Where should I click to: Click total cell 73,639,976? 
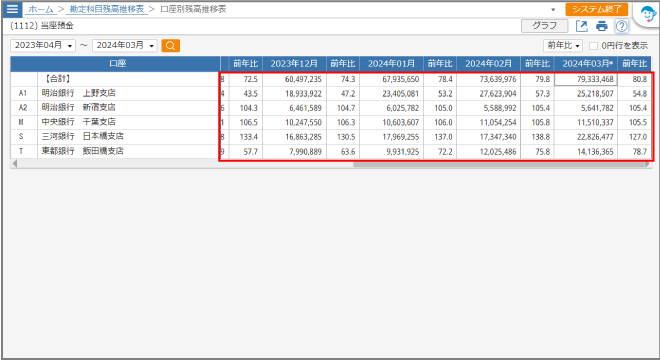pos(489,79)
